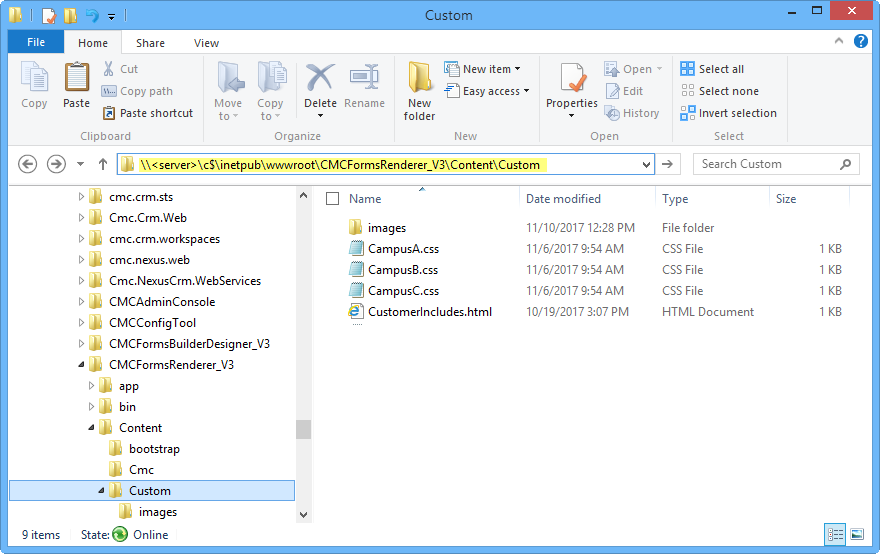Open the Open command dropdown
This screenshot has height=554, width=880.
coord(660,69)
